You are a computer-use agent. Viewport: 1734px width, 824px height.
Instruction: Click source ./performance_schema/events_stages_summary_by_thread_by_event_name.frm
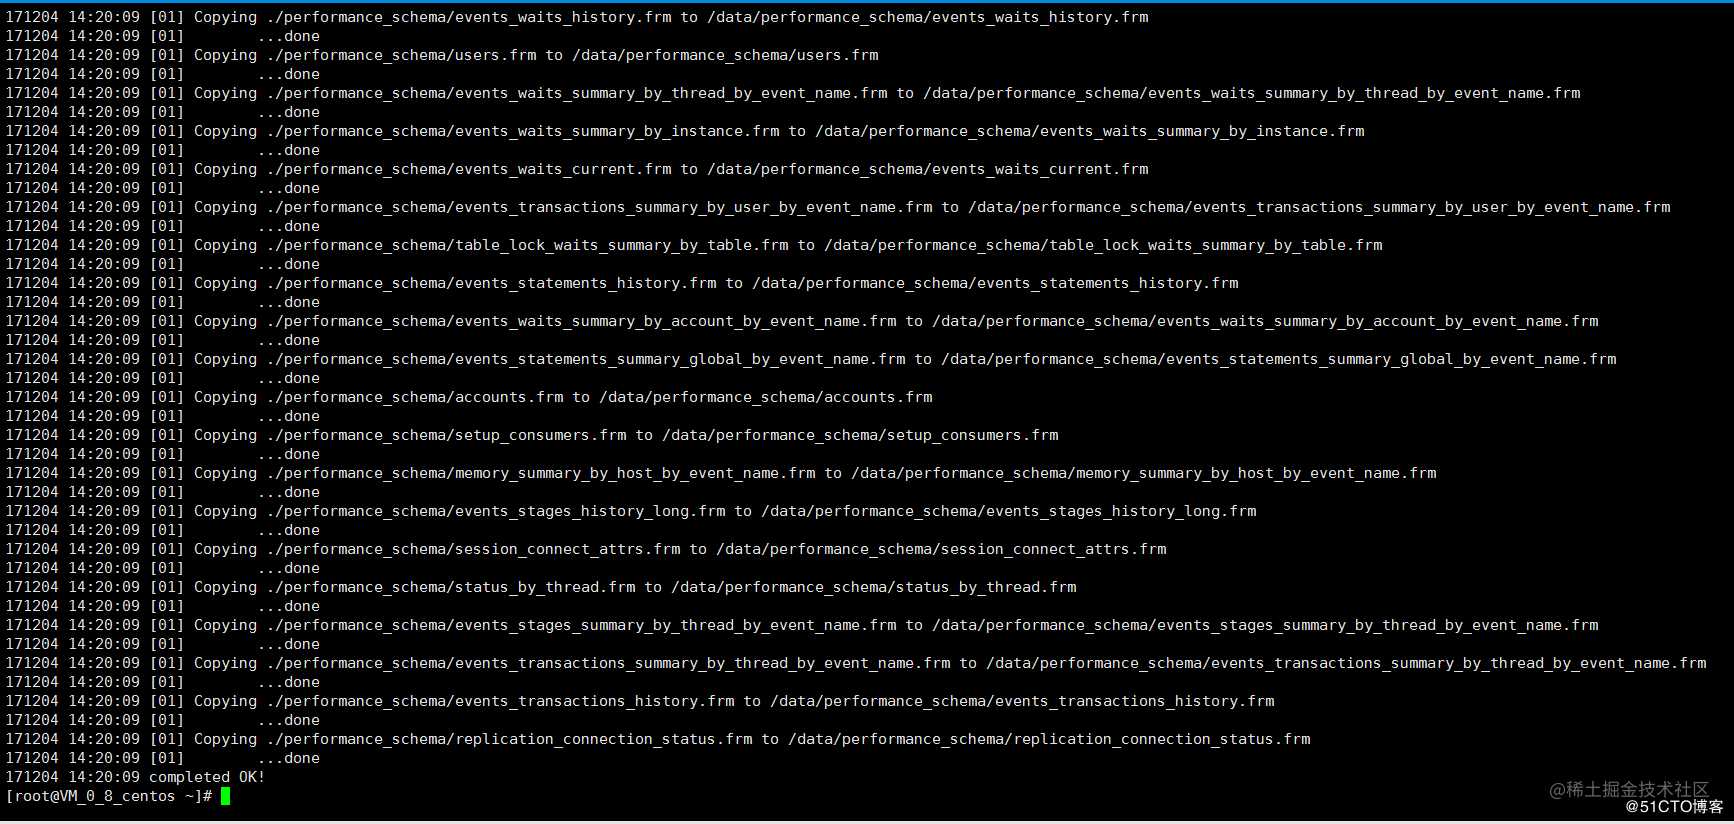click(x=581, y=625)
